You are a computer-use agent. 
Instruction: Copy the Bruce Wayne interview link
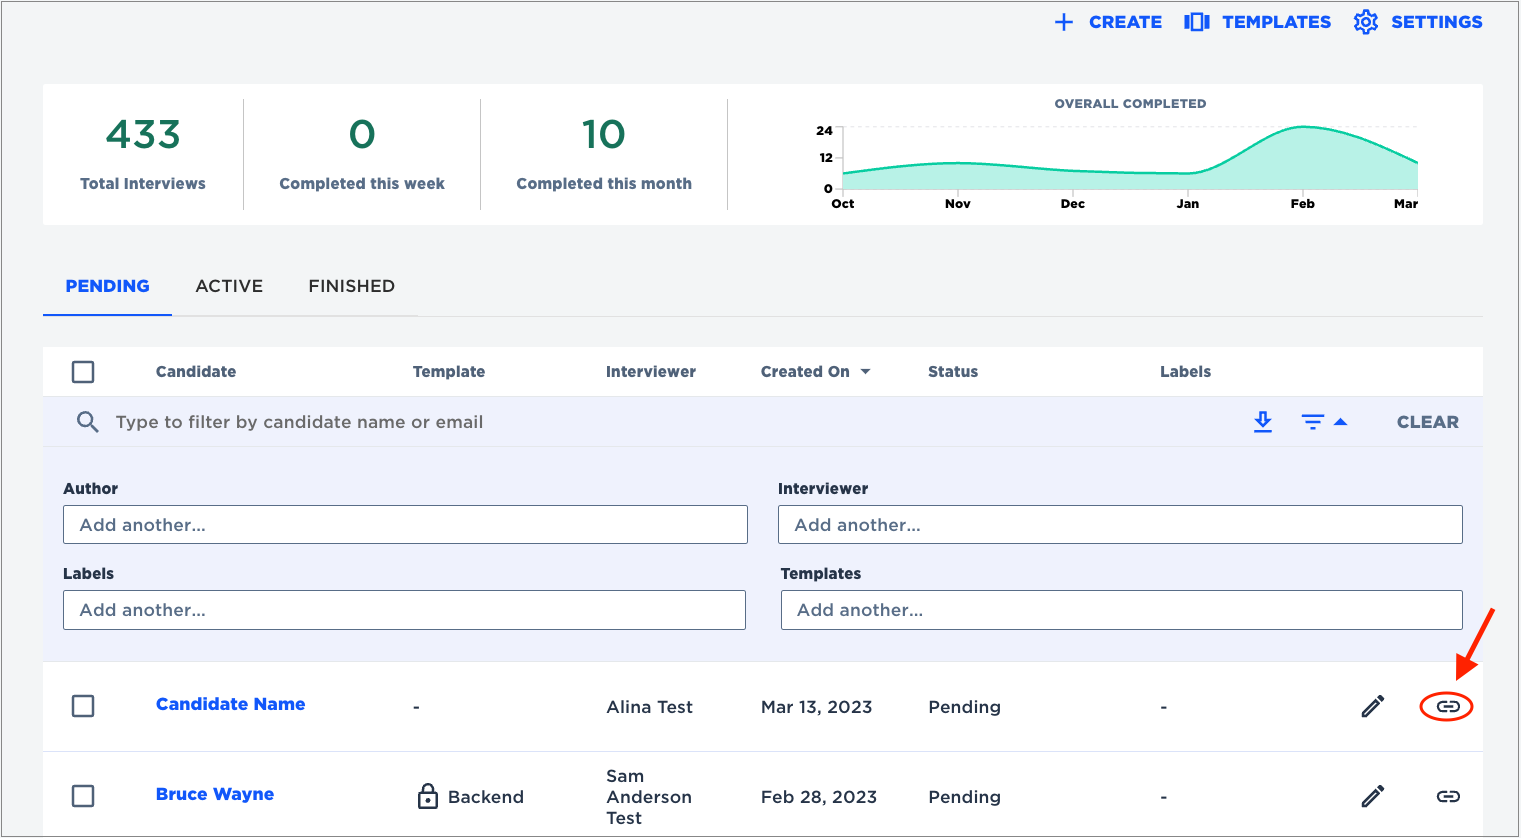(x=1447, y=796)
